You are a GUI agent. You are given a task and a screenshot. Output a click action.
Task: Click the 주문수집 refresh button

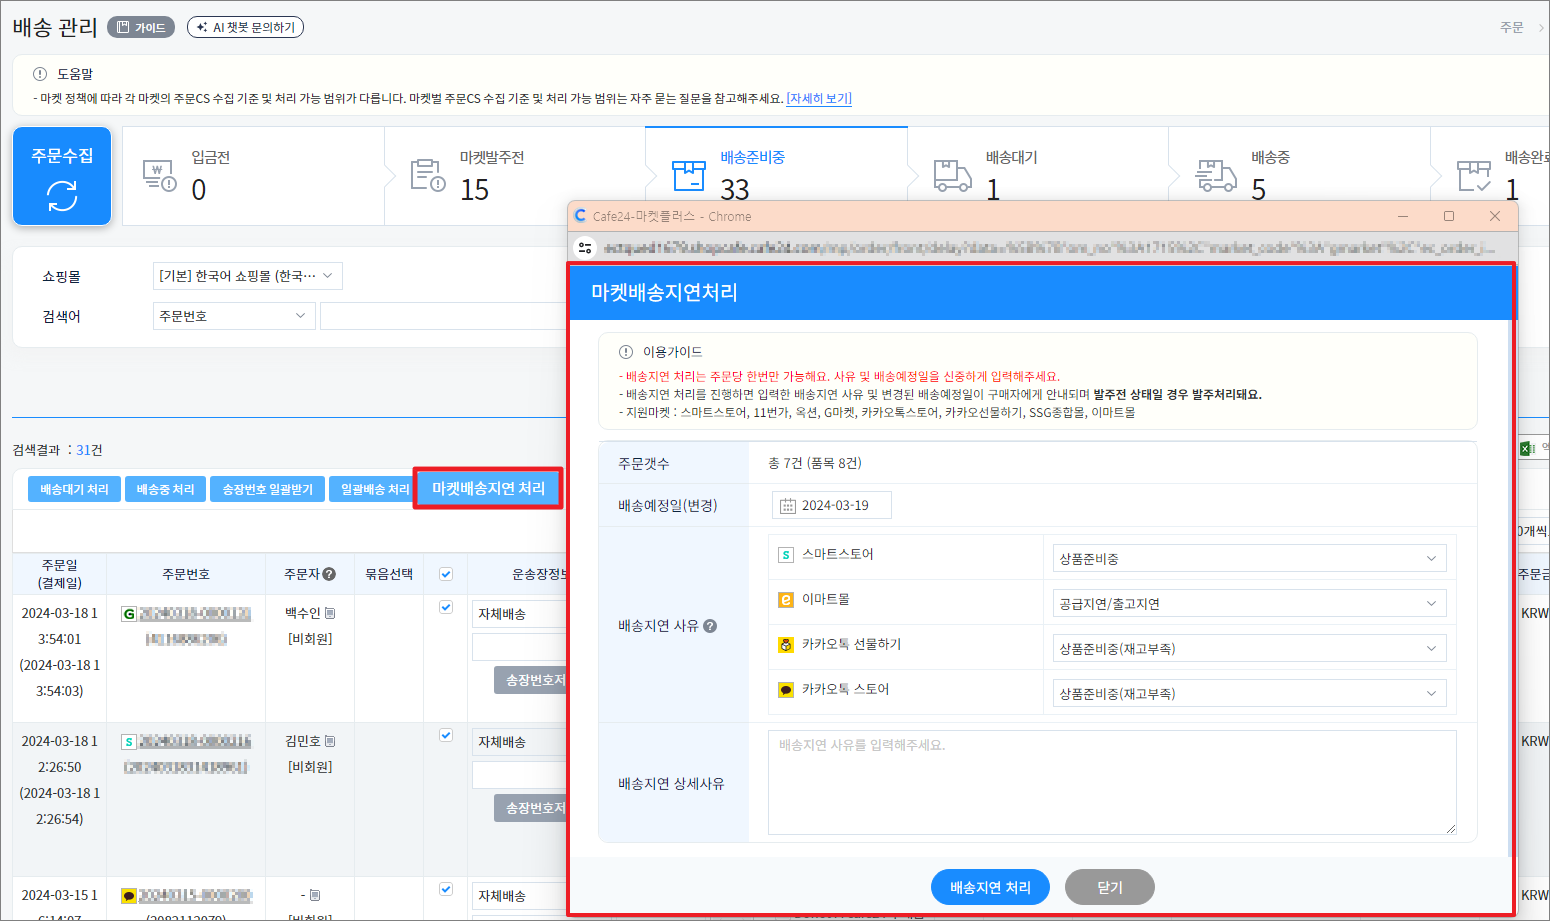click(x=62, y=176)
